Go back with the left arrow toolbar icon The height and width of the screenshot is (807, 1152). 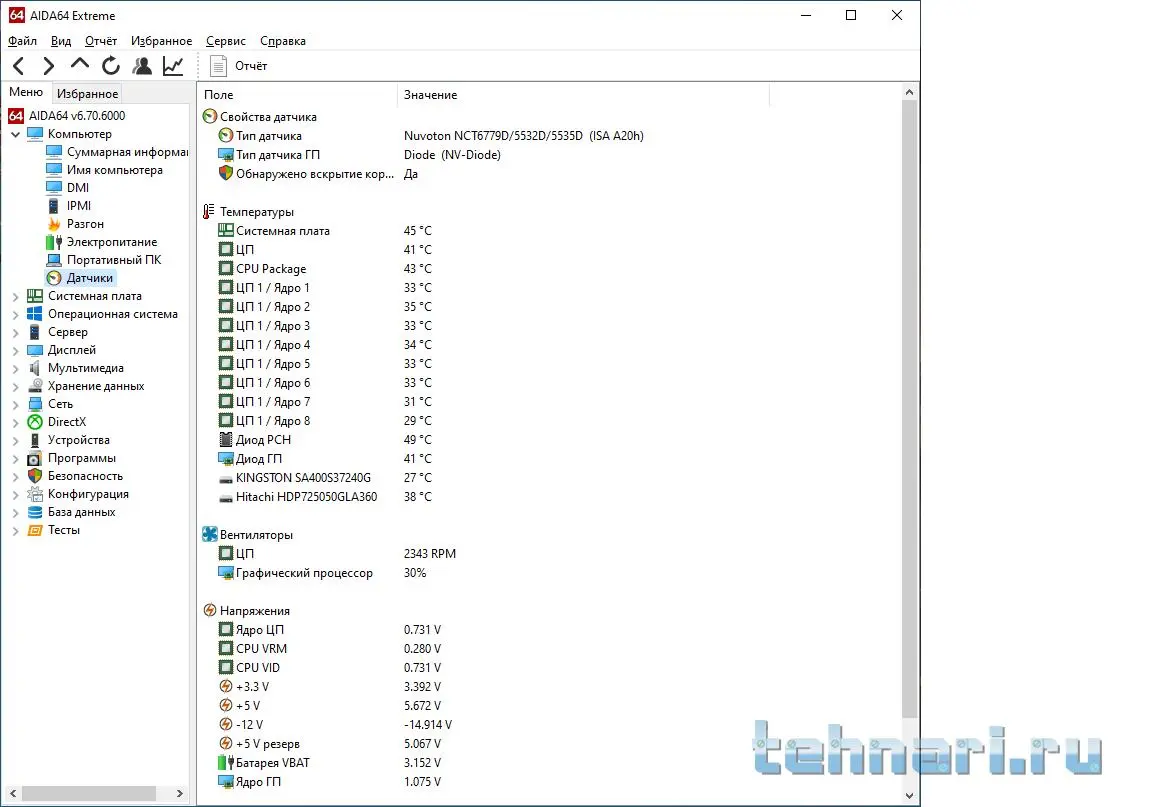[x=19, y=66]
